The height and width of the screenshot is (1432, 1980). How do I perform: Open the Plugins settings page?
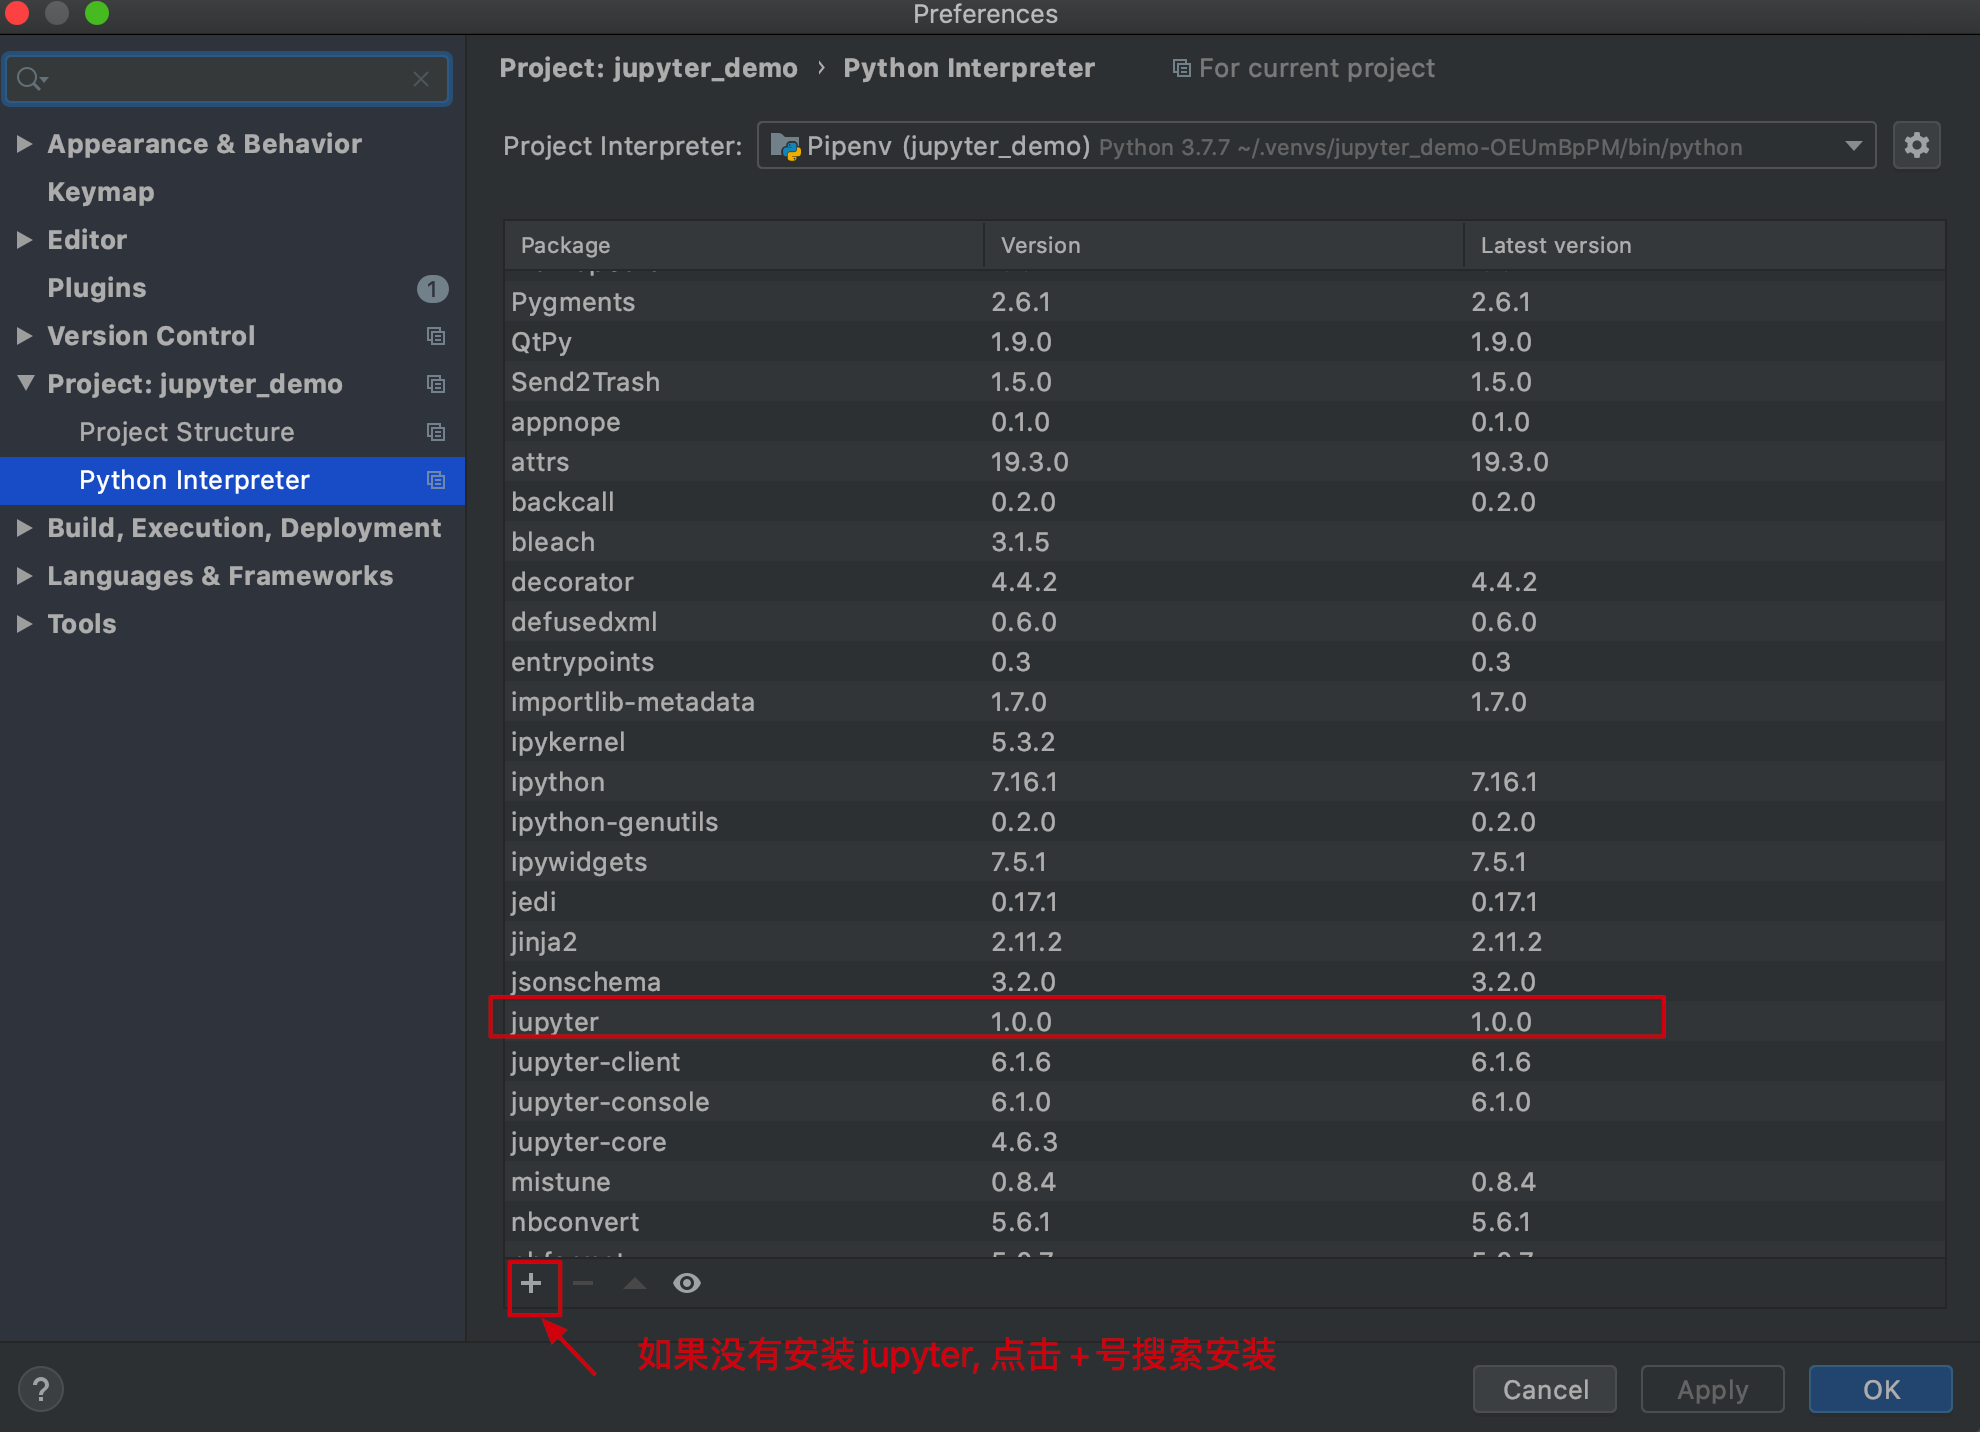(97, 288)
